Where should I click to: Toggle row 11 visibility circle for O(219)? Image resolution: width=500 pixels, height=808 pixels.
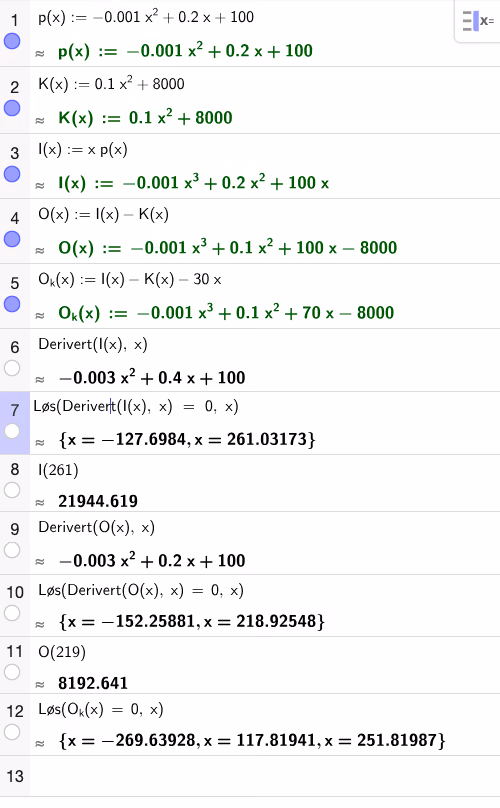12,672
